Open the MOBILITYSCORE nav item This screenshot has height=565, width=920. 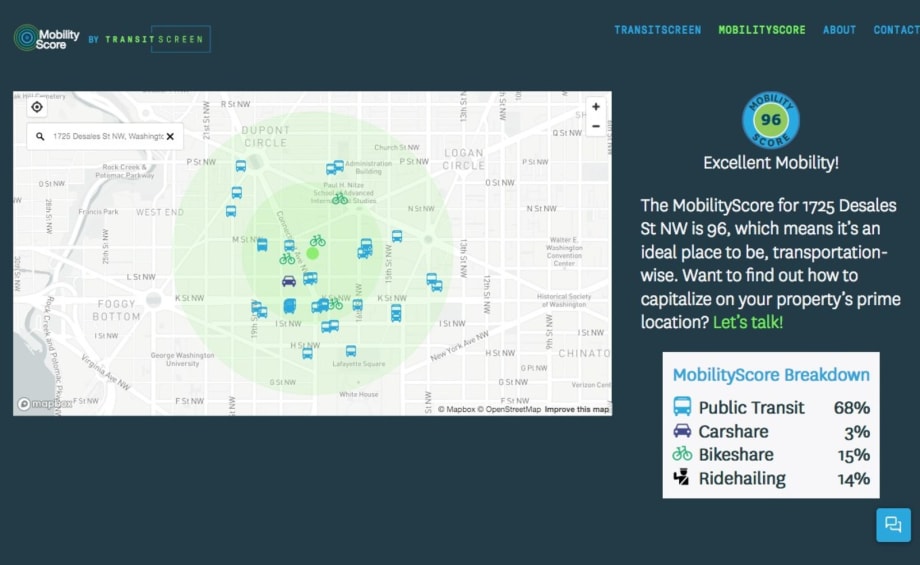[x=762, y=30]
